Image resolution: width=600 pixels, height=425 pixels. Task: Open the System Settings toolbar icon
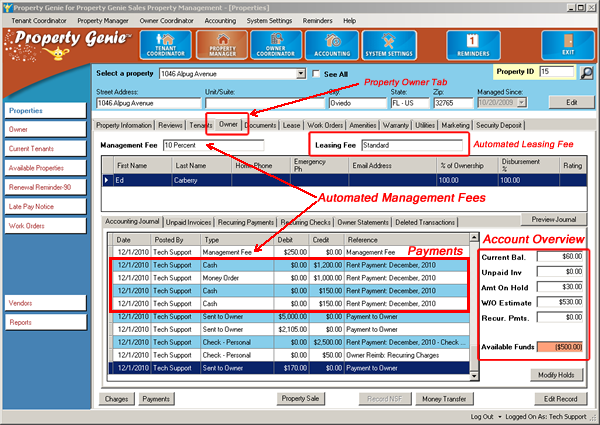click(389, 45)
